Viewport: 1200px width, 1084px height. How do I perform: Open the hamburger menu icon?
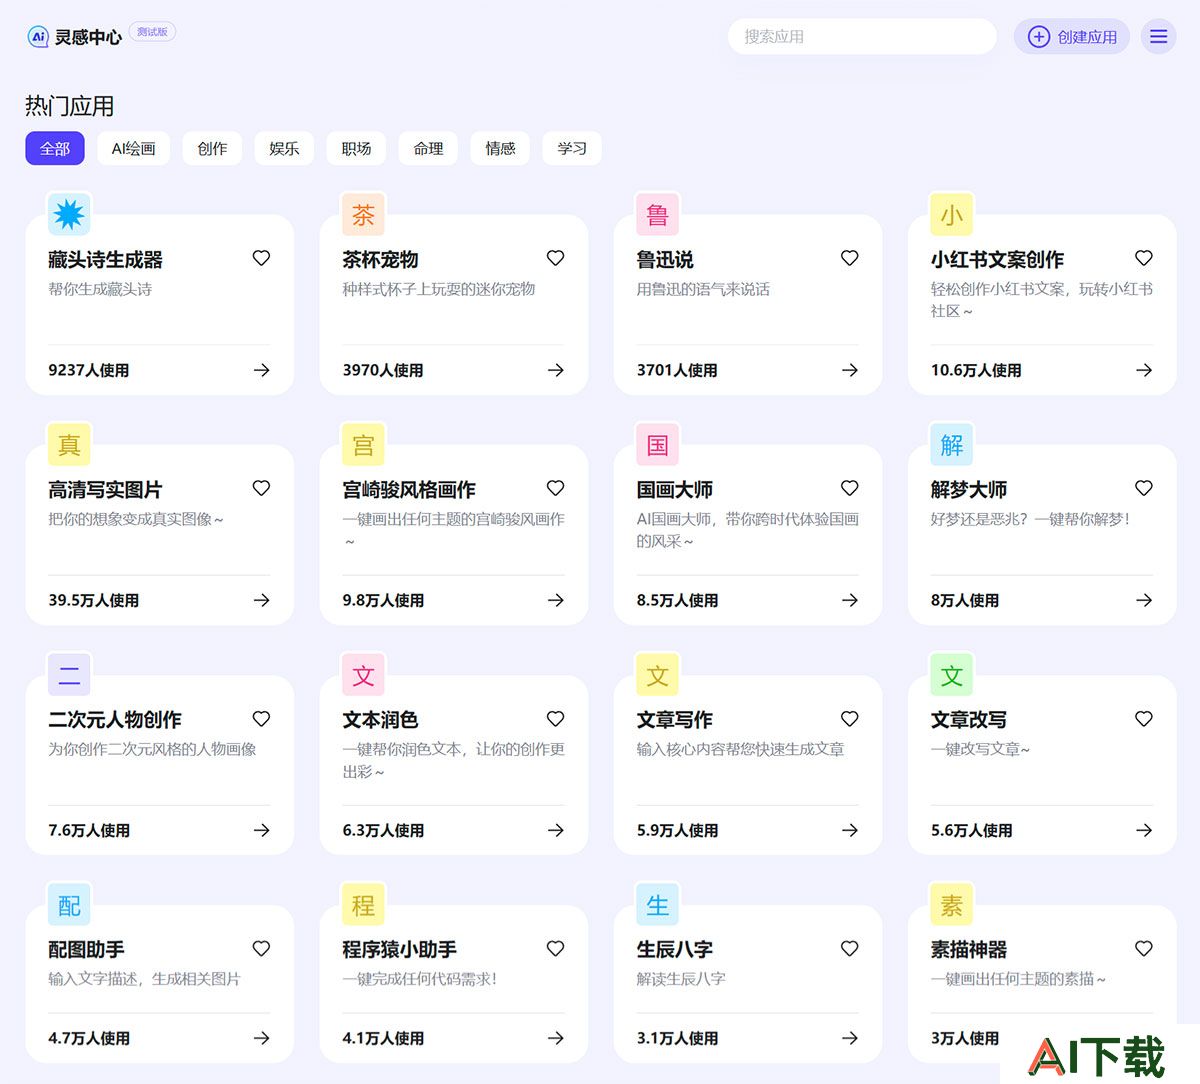coord(1158,37)
